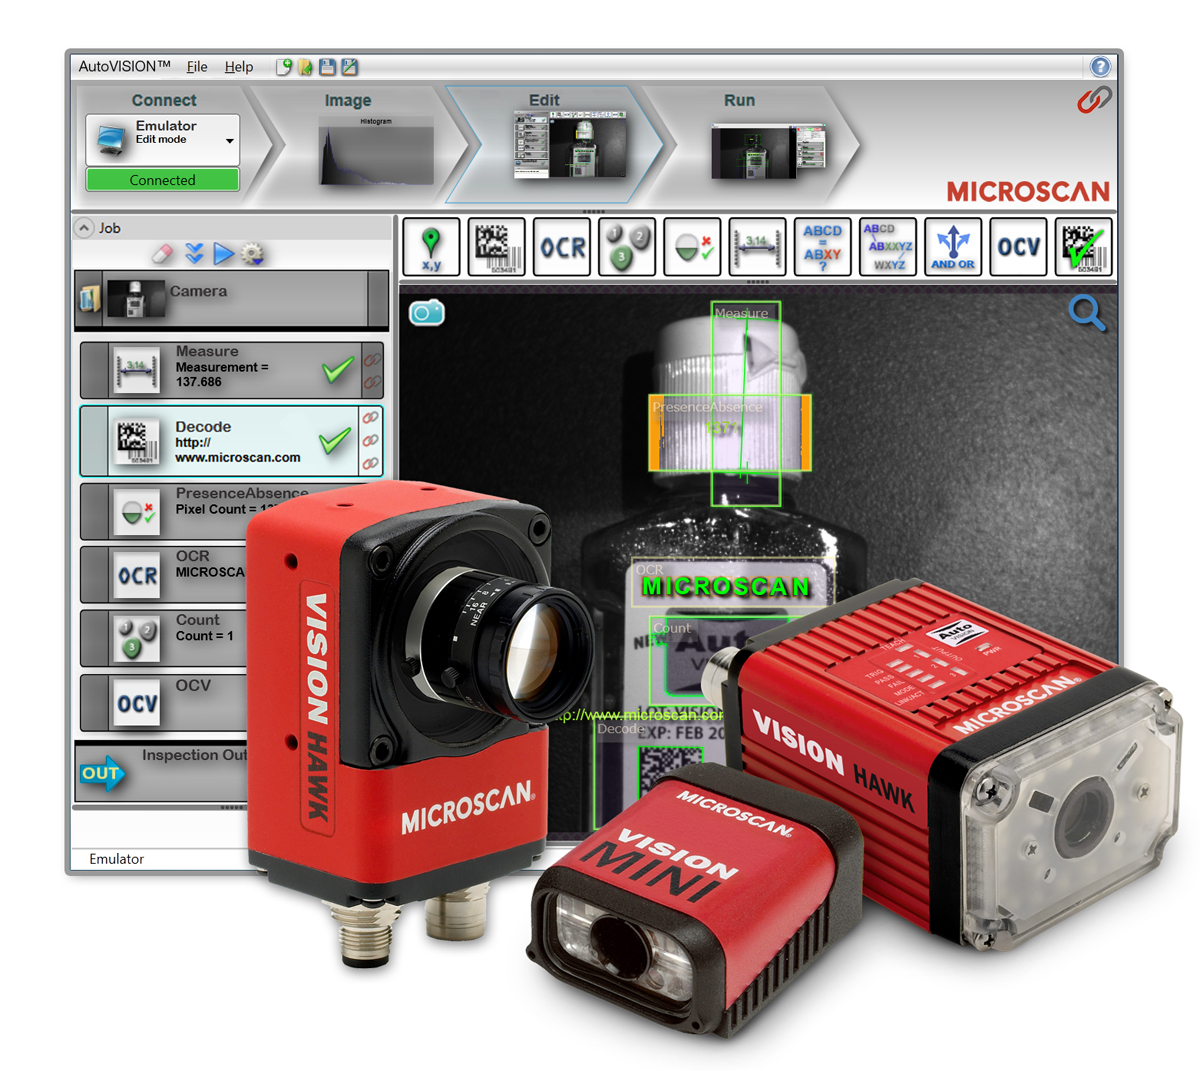Select the OCR tool in the toolbar
Screen dimensions: 1200x1071
click(x=562, y=247)
